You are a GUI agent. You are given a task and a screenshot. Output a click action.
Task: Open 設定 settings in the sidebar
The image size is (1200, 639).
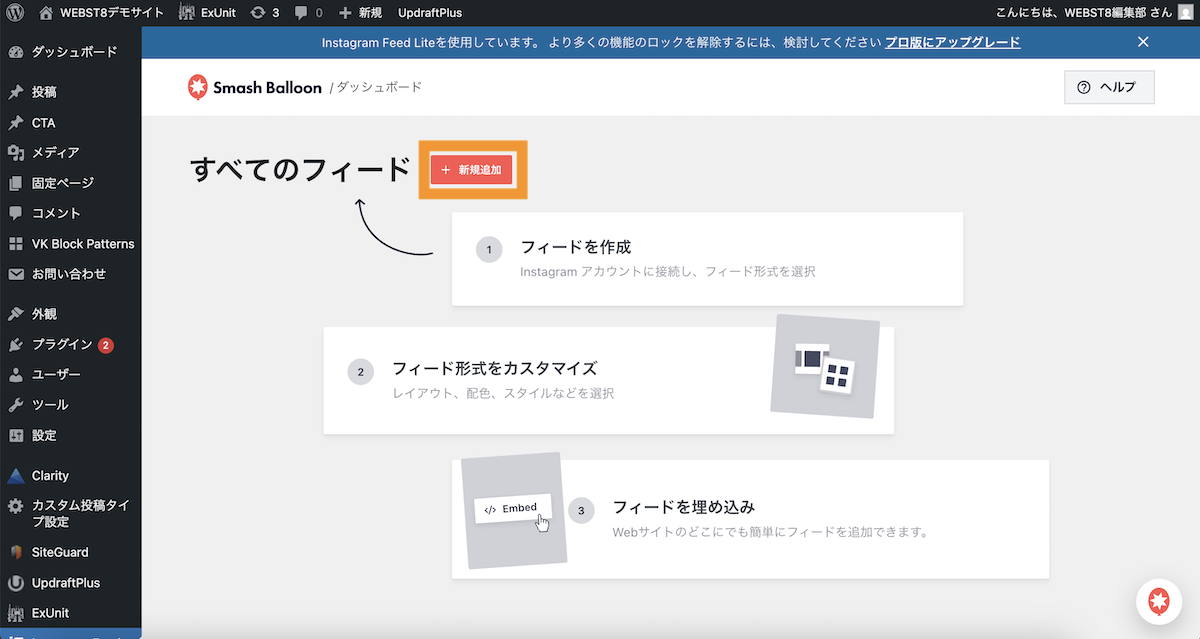44,435
